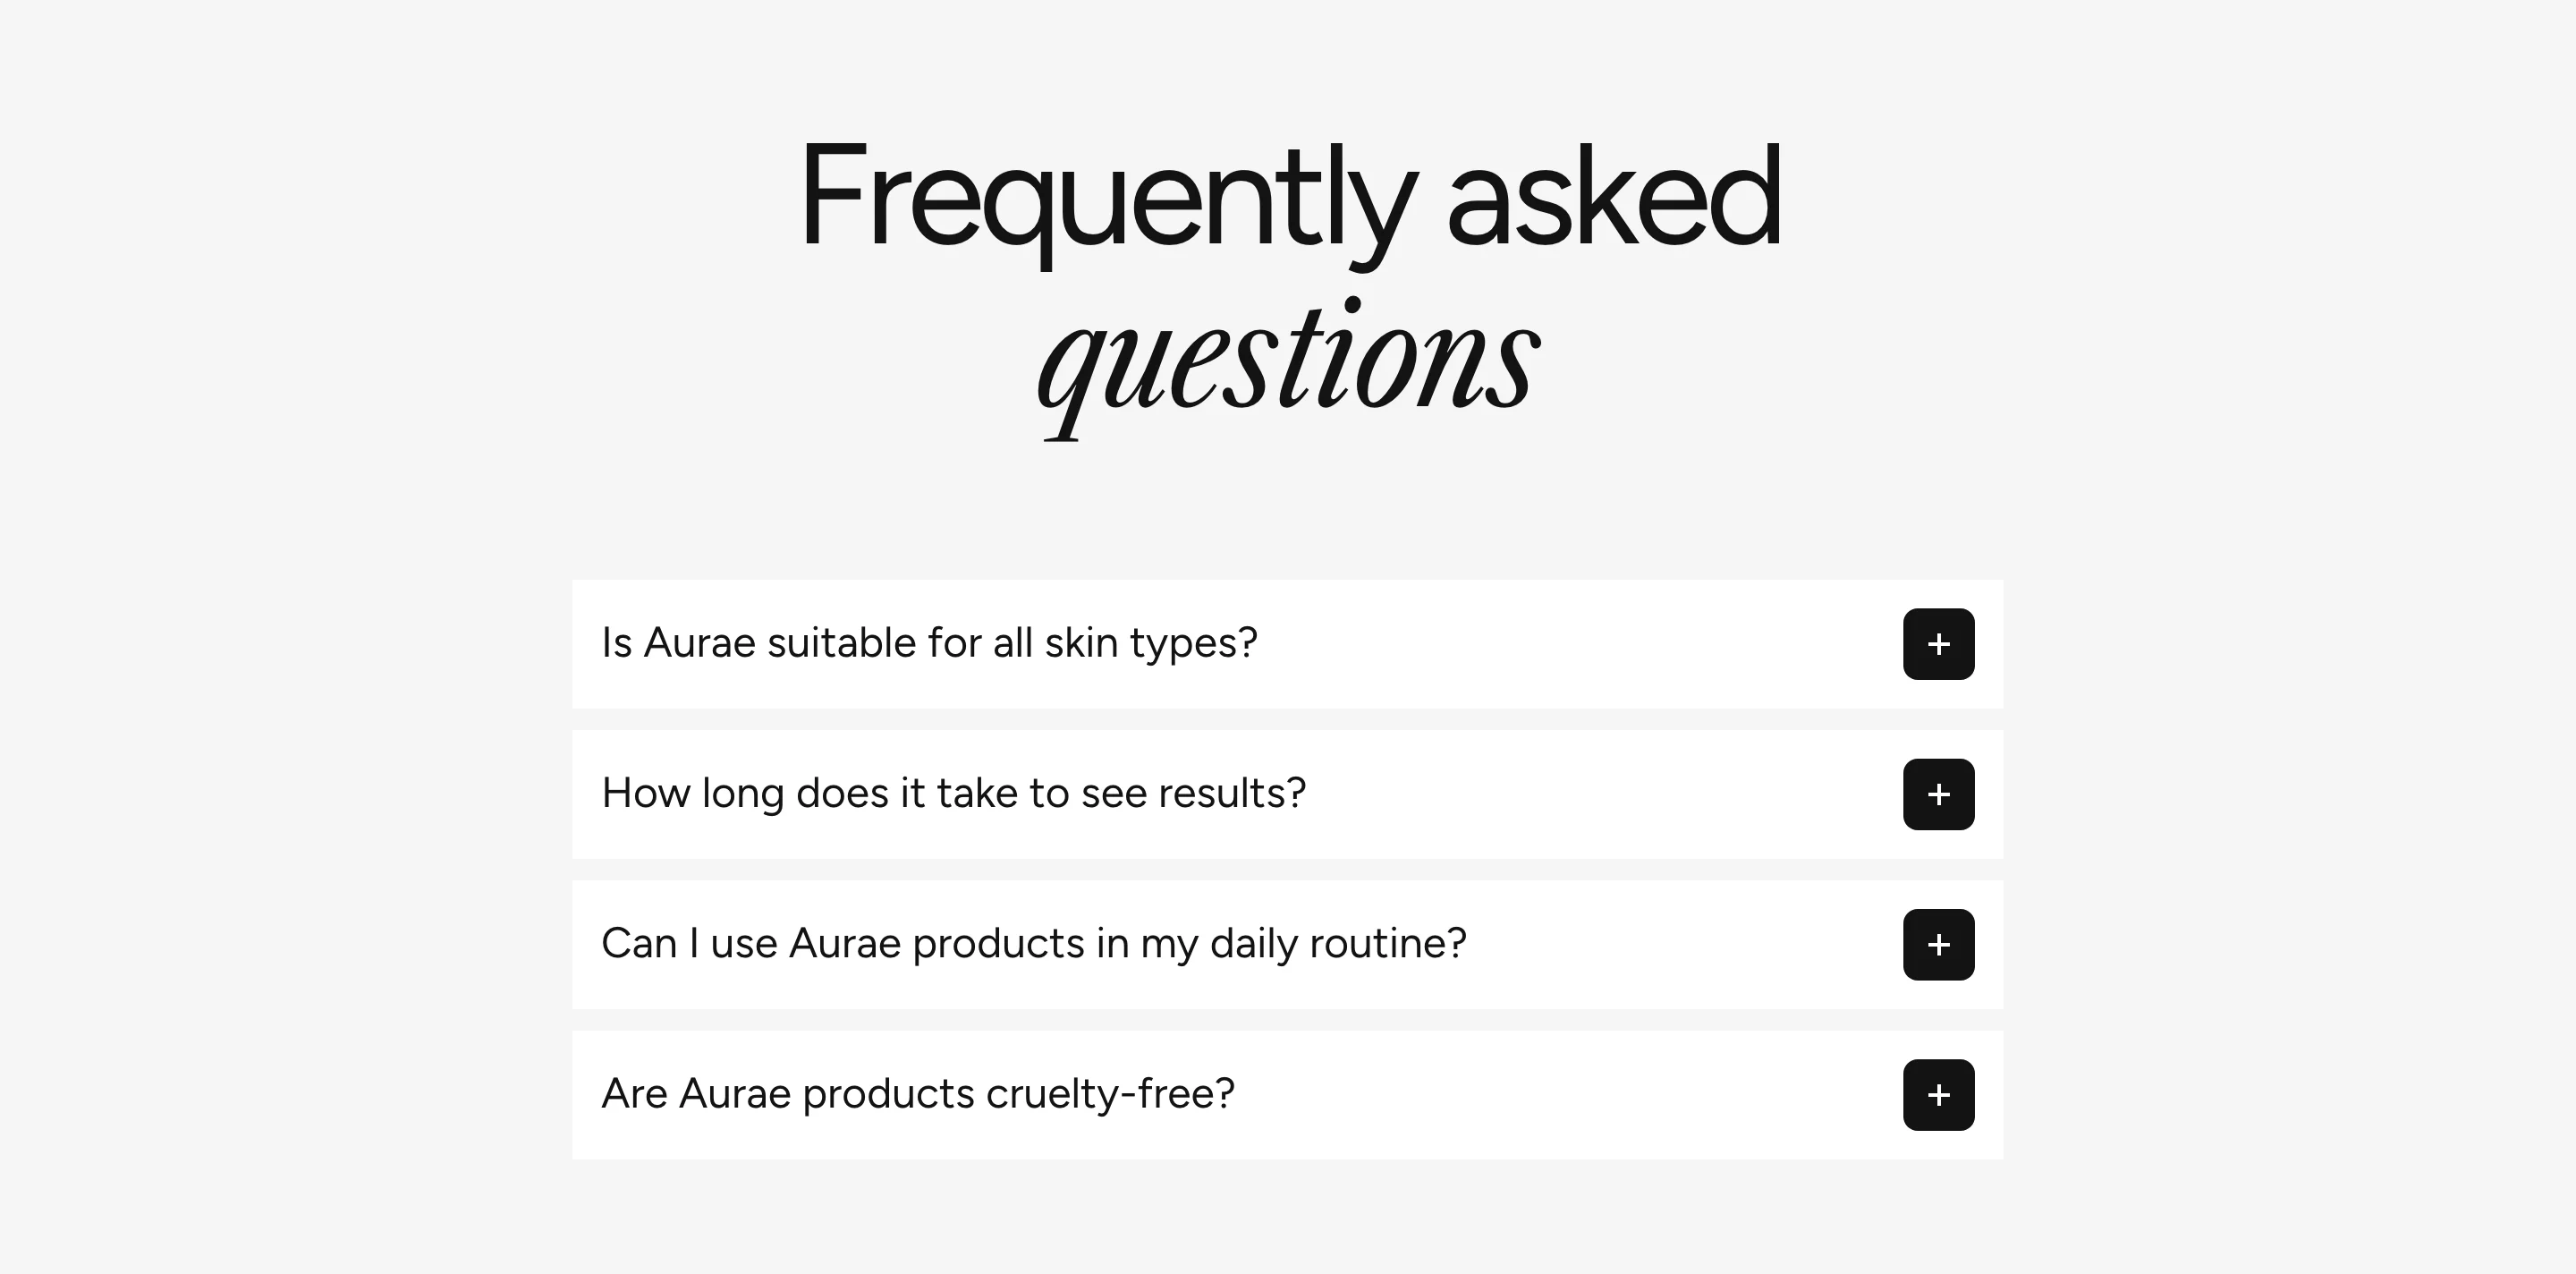Click the text "Are Aurae products cruelty-free?"
Image resolution: width=2576 pixels, height=1274 pixels.
click(x=918, y=1093)
